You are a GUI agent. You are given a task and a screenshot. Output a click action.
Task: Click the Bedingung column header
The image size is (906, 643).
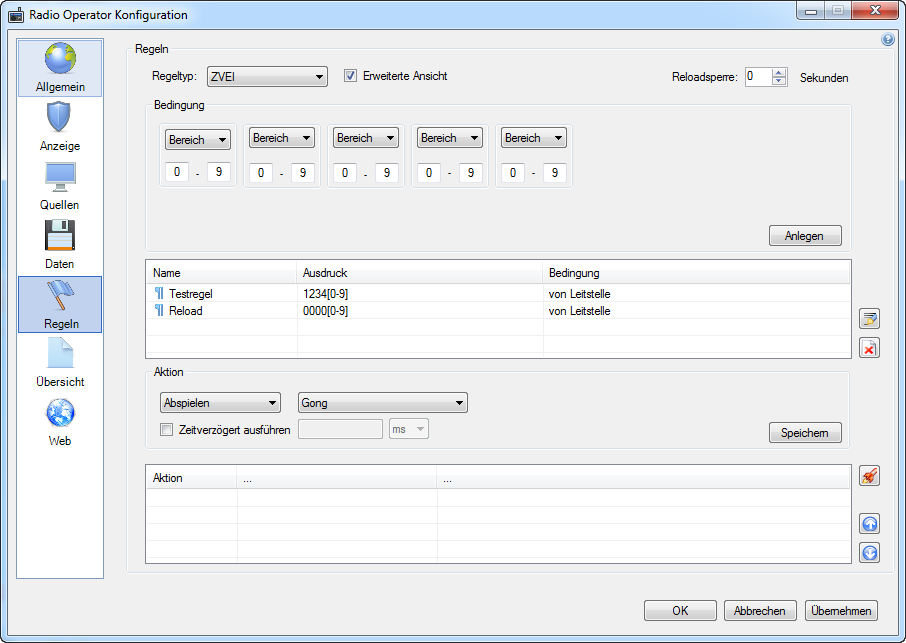coord(696,273)
